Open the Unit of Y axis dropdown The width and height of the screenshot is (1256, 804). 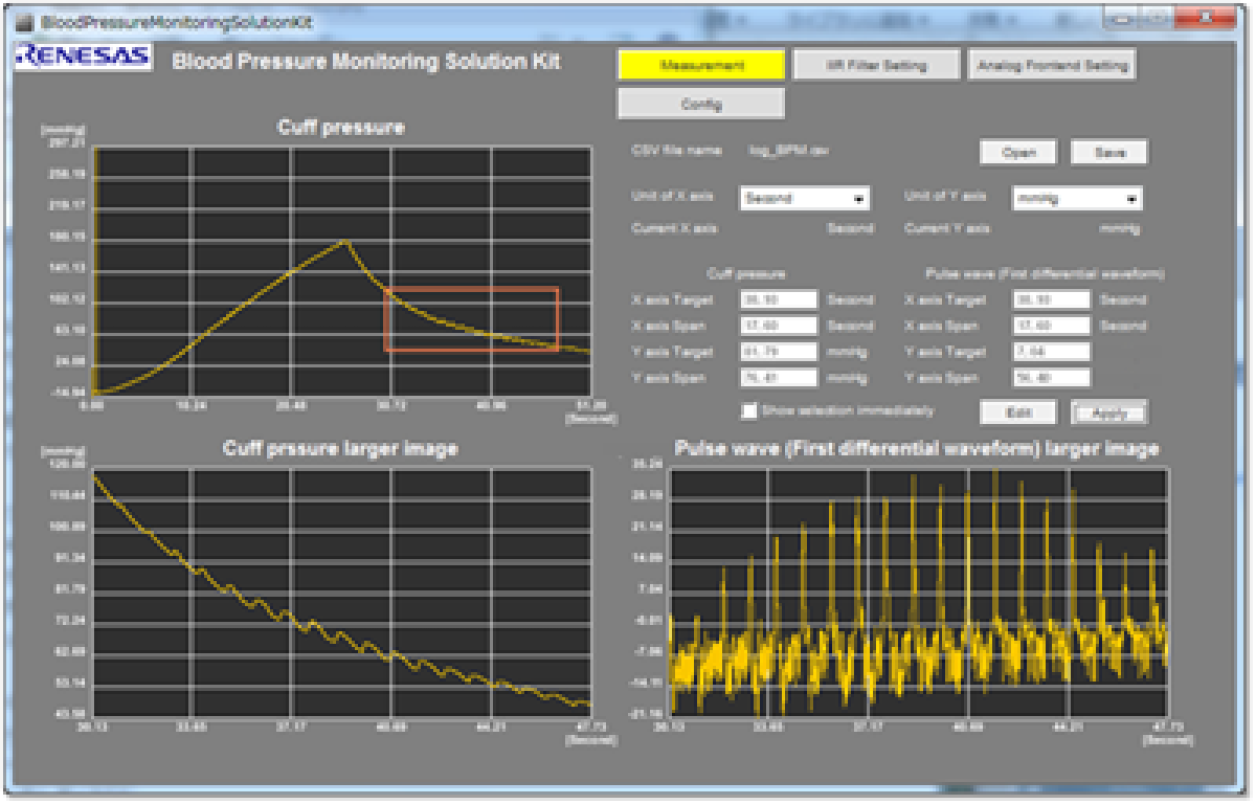1076,198
